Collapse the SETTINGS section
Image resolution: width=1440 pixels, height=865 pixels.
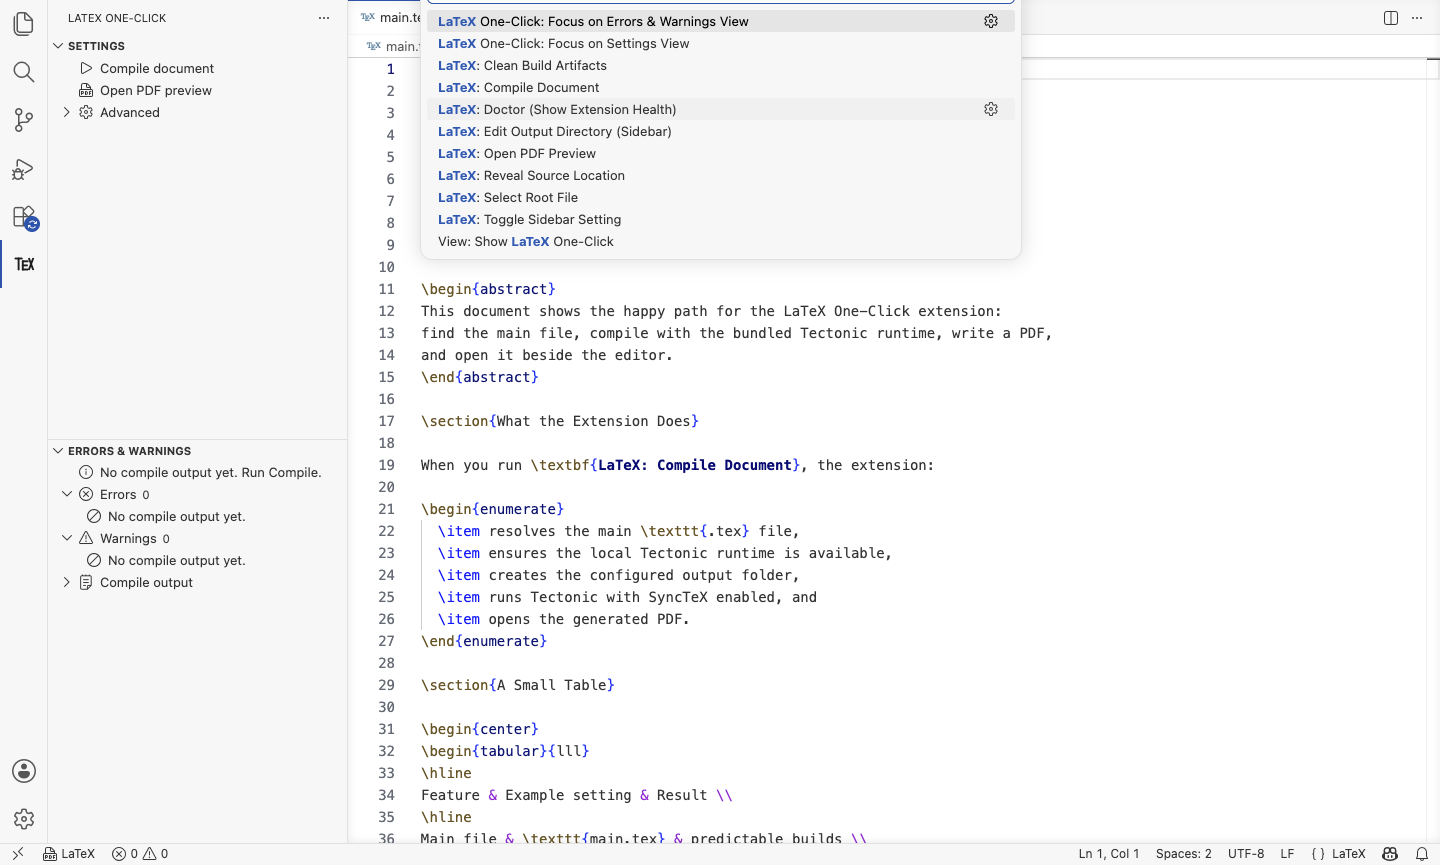click(x=58, y=46)
